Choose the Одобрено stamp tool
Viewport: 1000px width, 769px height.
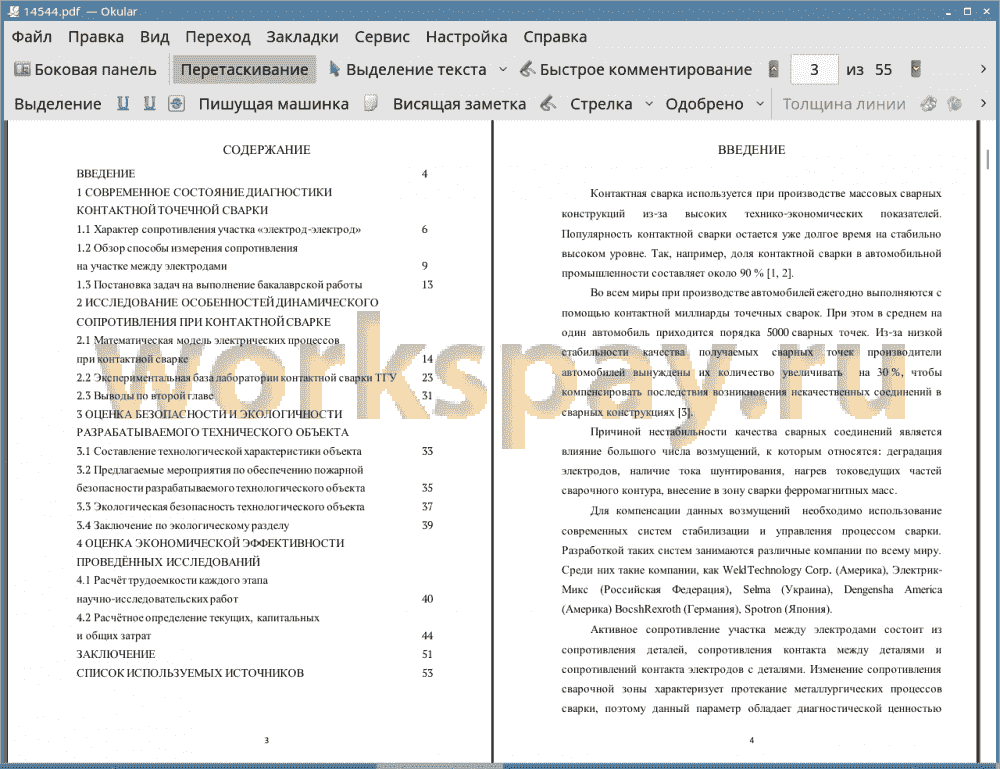point(704,104)
